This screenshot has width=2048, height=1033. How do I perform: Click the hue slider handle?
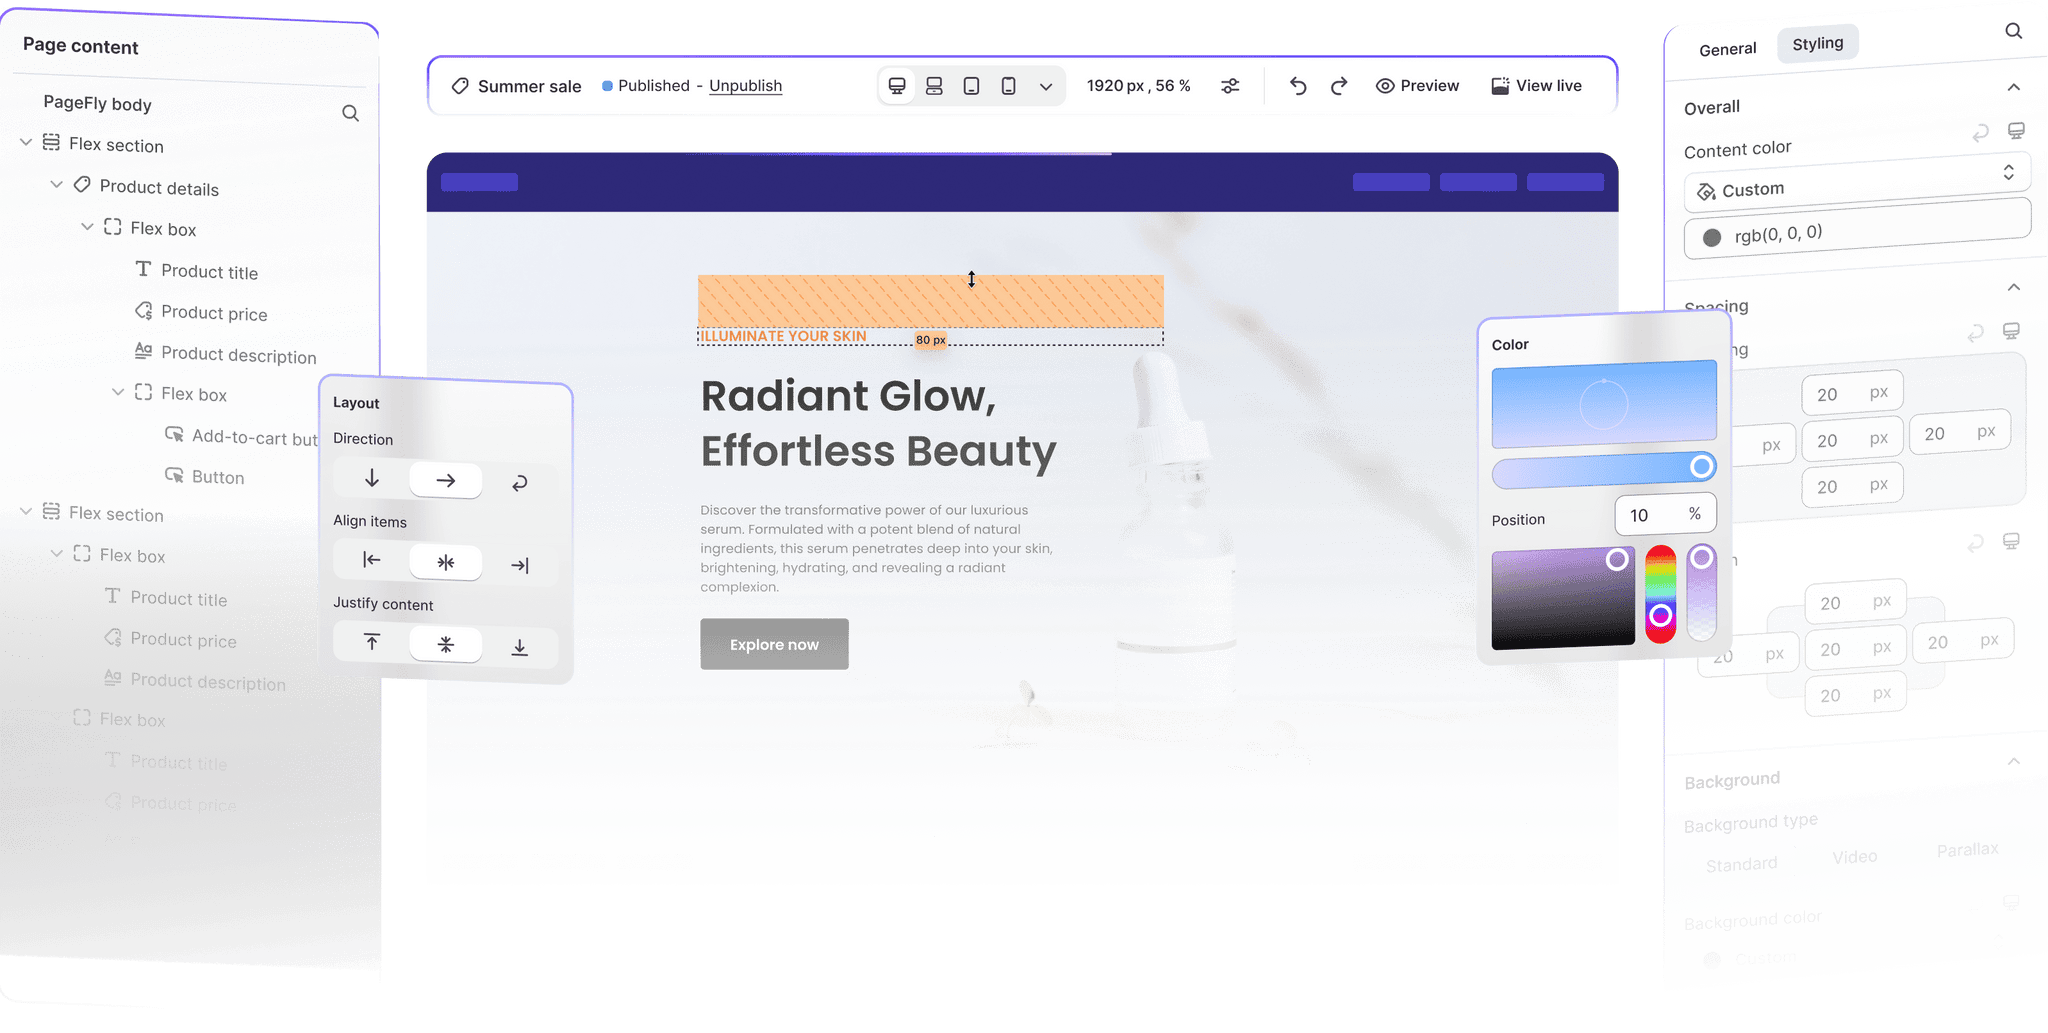coord(1661,615)
